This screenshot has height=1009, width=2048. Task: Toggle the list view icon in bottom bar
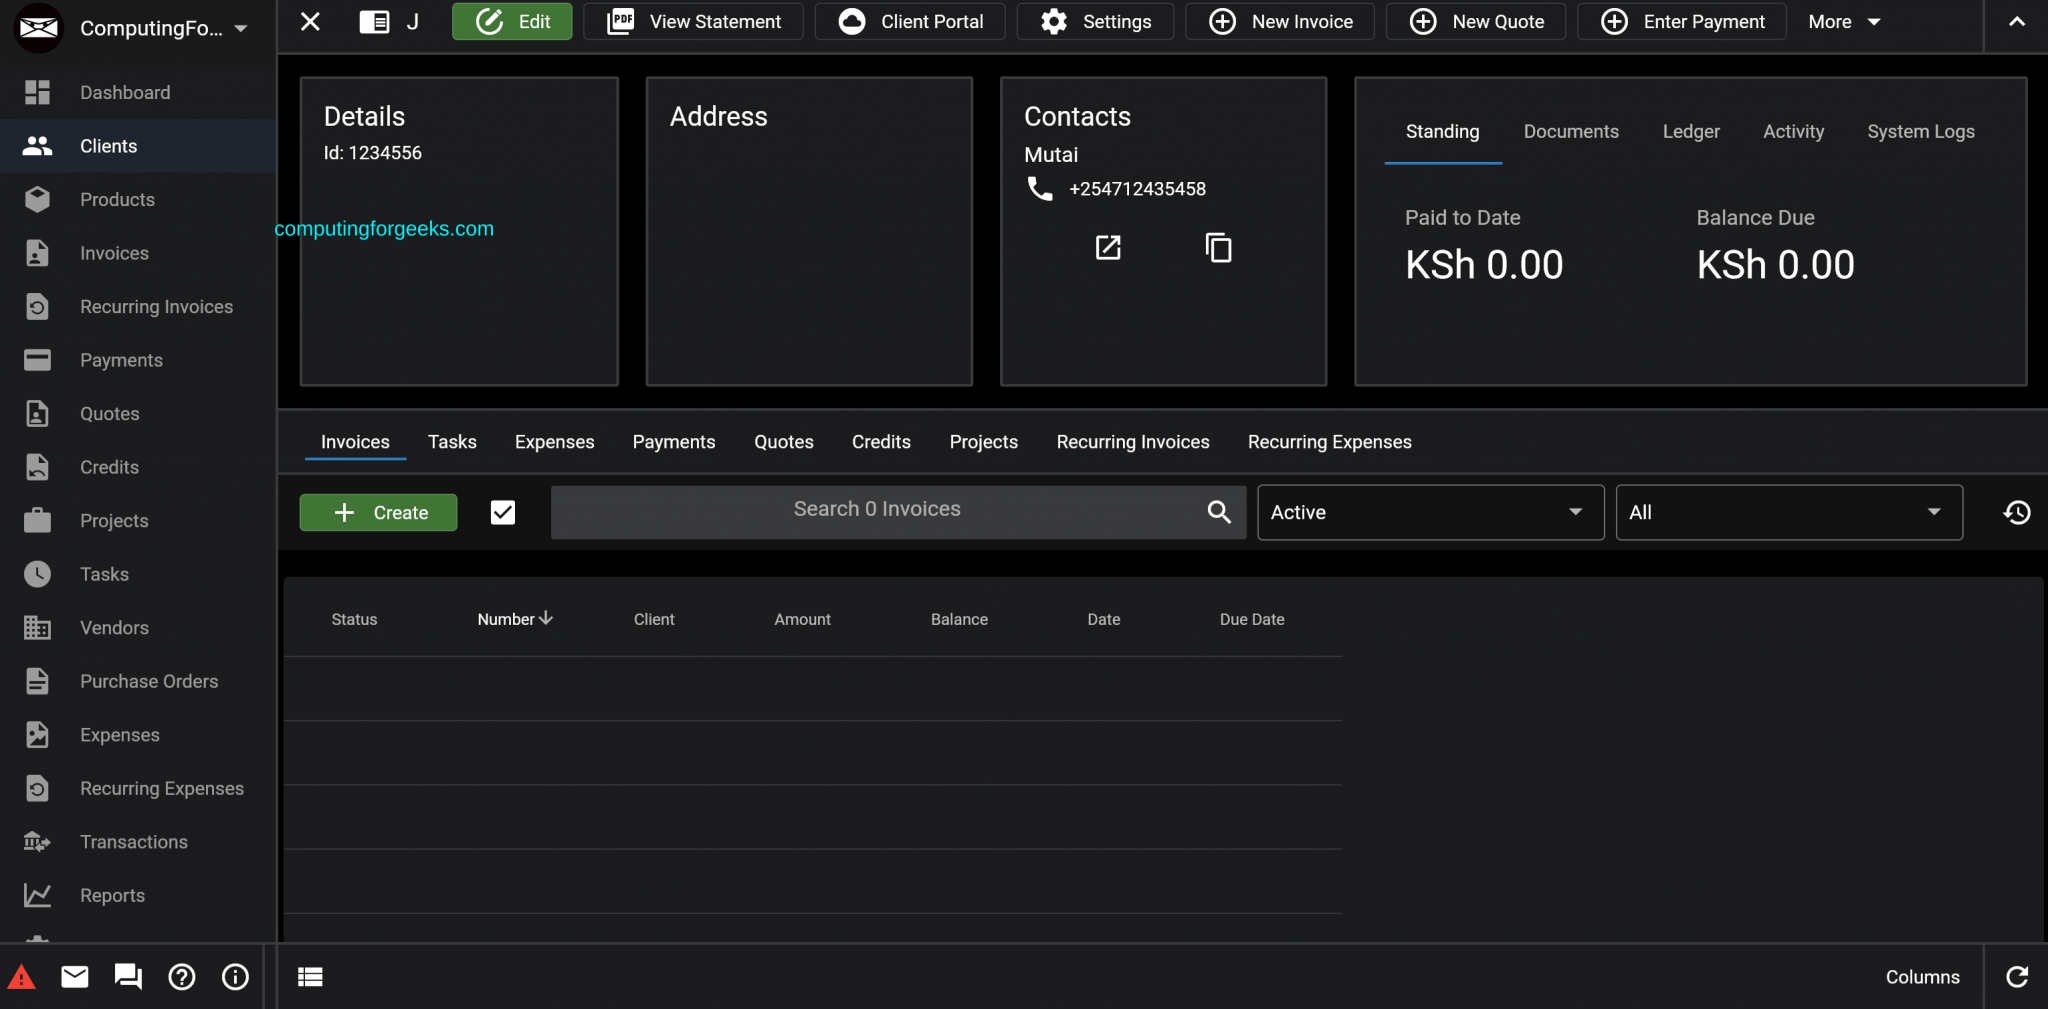(x=310, y=976)
